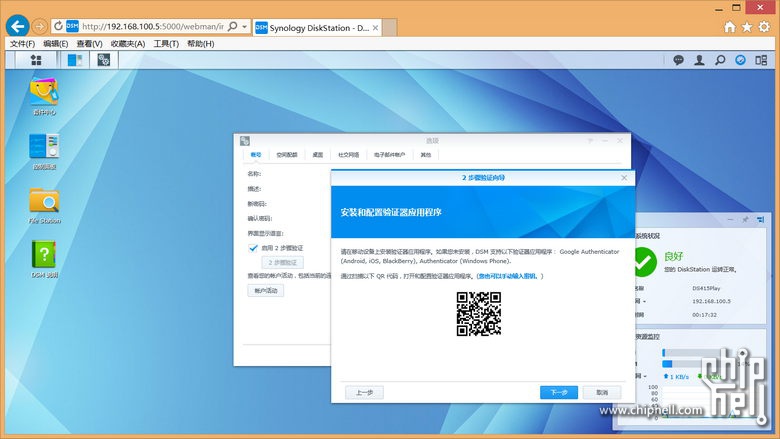The image size is (780, 439).
Task: Select the 帐号 account tab
Action: (x=256, y=155)
